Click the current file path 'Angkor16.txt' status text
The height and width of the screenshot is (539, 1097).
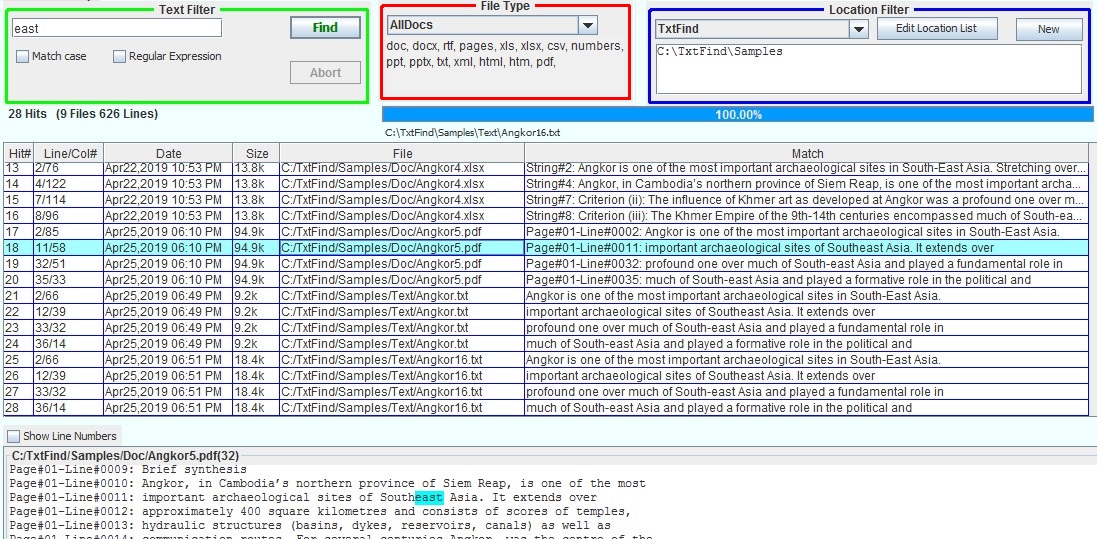[x=472, y=132]
